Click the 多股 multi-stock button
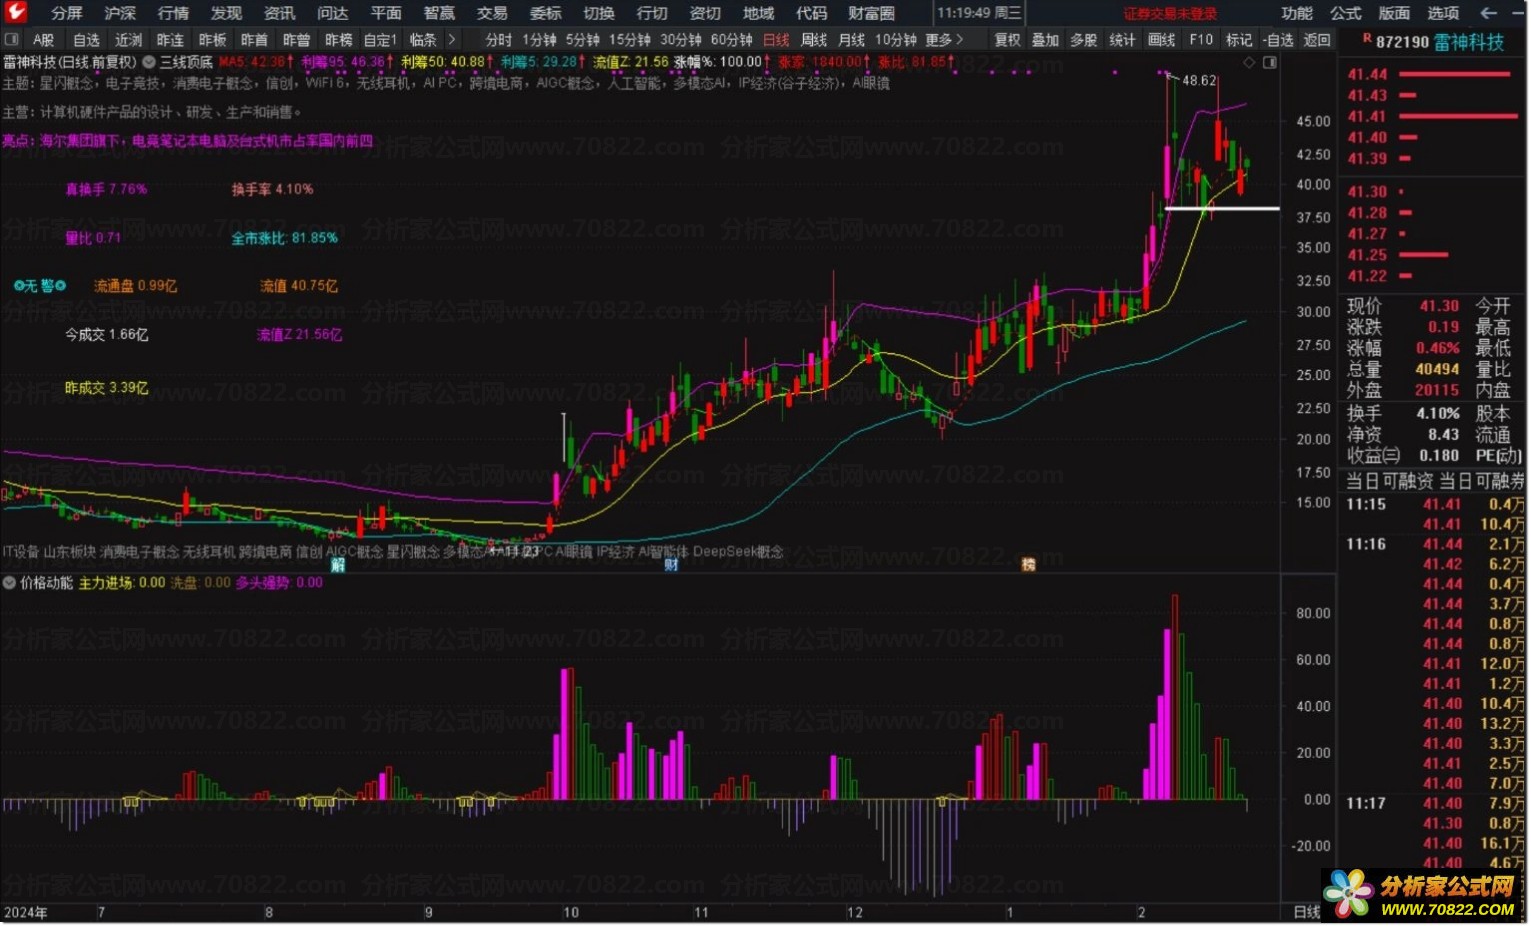The height and width of the screenshot is (926, 1531). (x=1083, y=40)
